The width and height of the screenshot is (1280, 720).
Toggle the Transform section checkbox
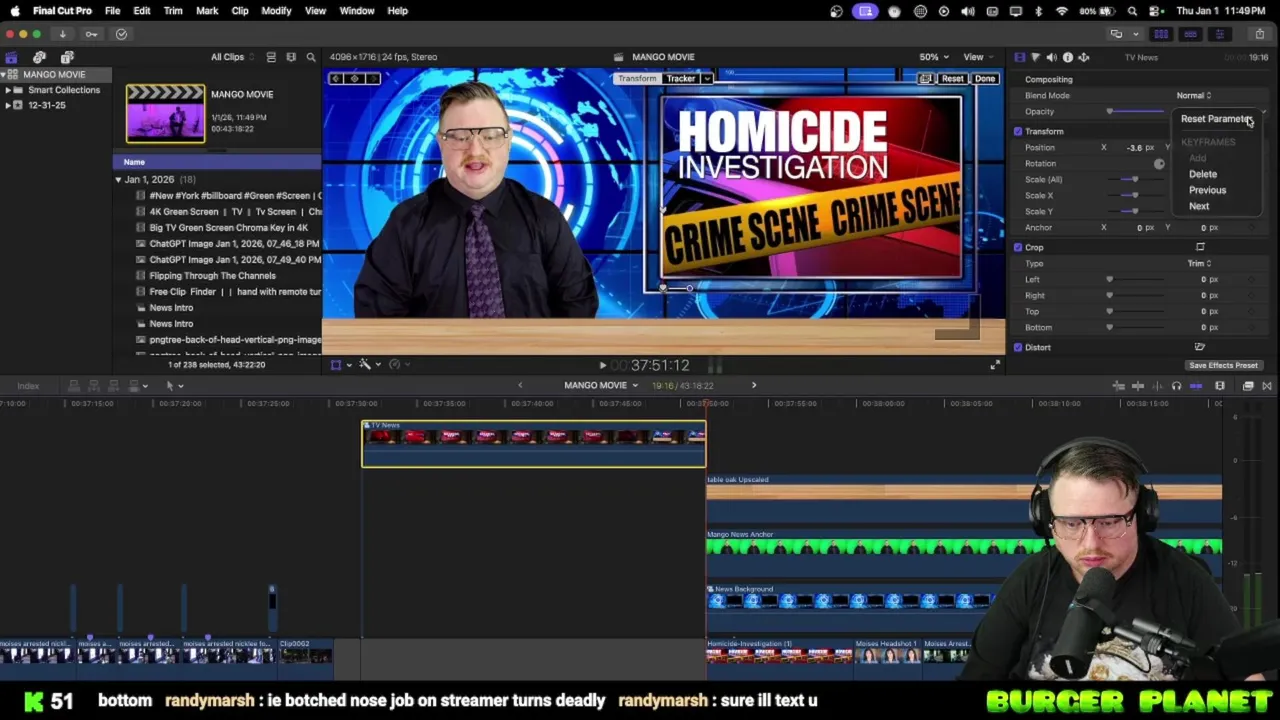[1018, 131]
